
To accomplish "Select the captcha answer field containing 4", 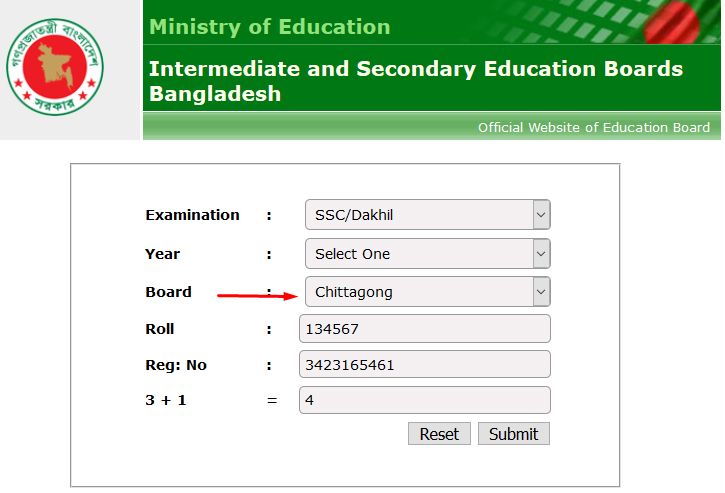I will click(x=425, y=400).
